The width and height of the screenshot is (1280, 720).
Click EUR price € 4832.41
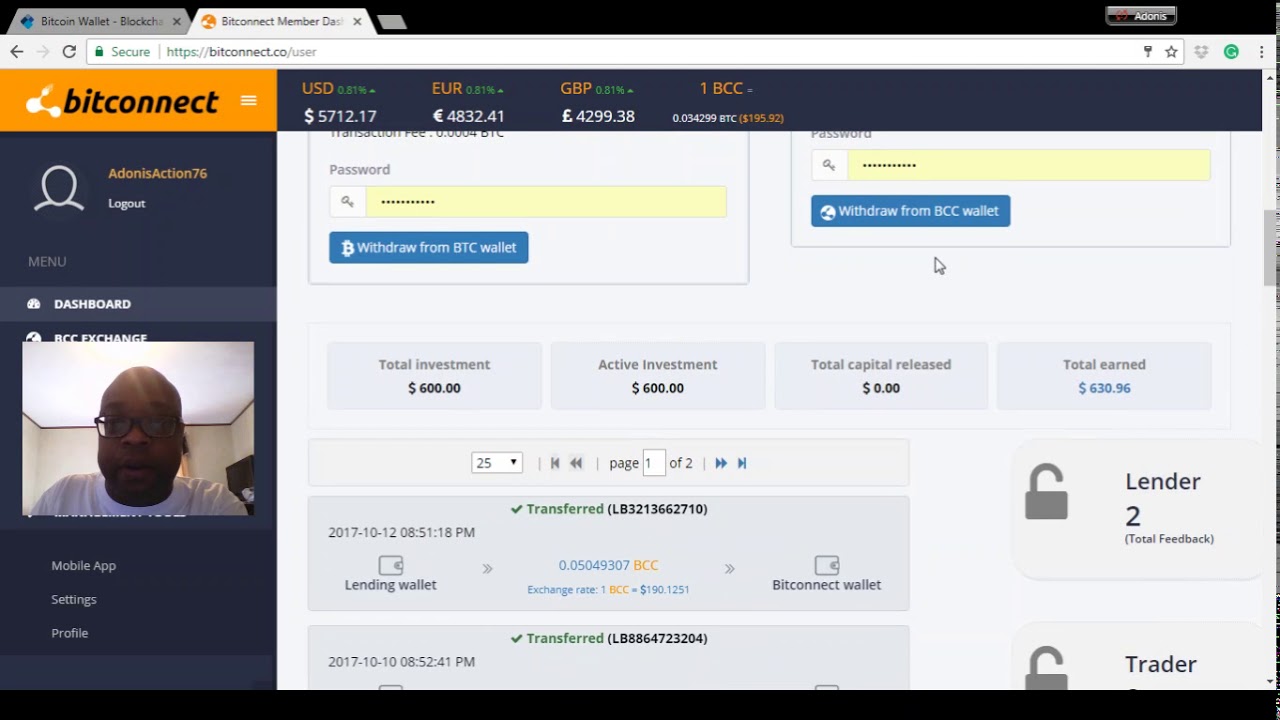point(468,116)
